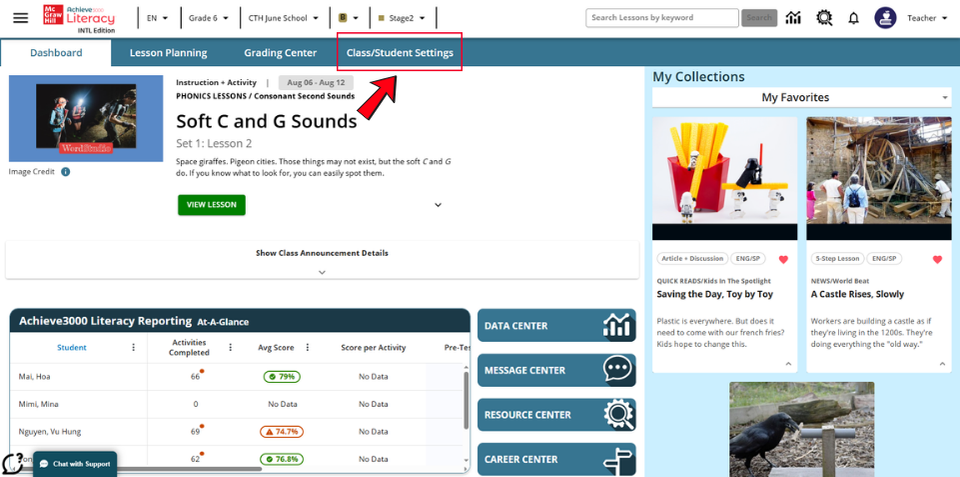
Task: Open Avg Score column options menu
Action: click(307, 347)
